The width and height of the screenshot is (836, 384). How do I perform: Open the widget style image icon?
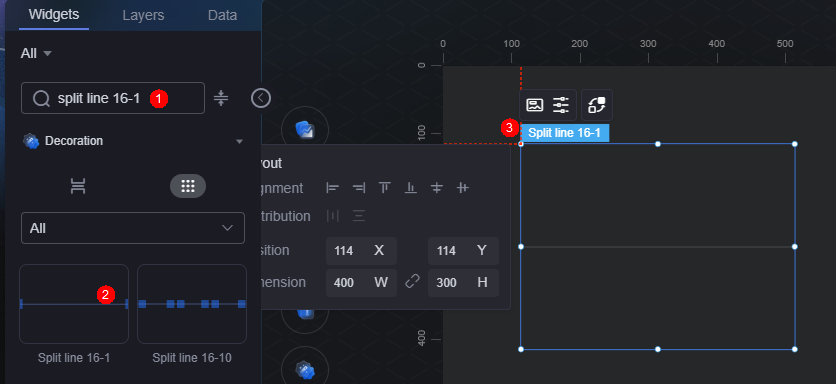[x=535, y=105]
